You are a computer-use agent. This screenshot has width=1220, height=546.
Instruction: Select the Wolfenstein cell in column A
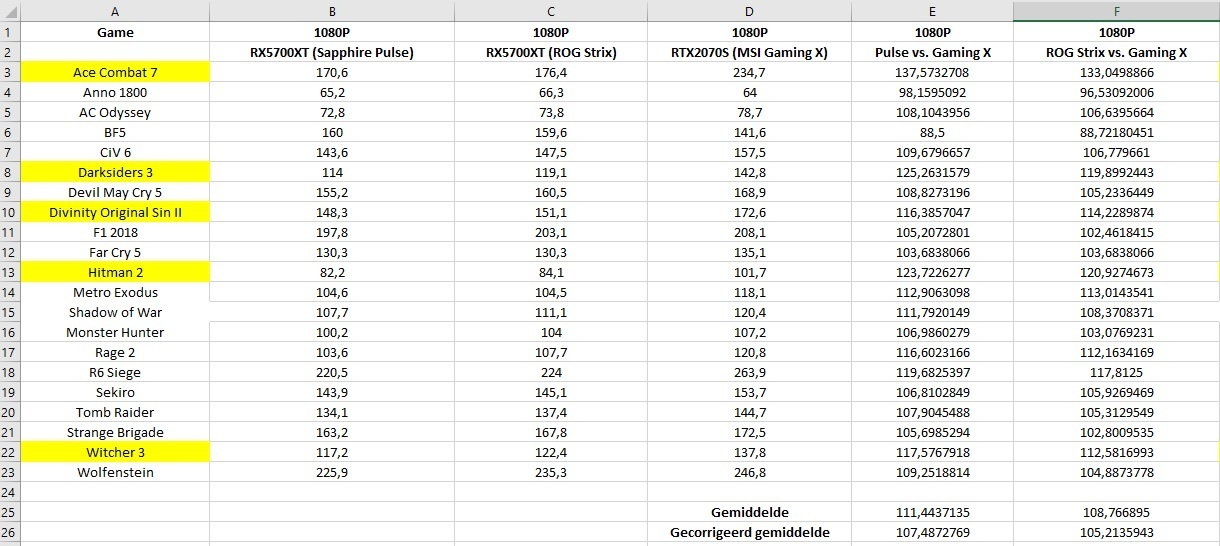(x=115, y=472)
